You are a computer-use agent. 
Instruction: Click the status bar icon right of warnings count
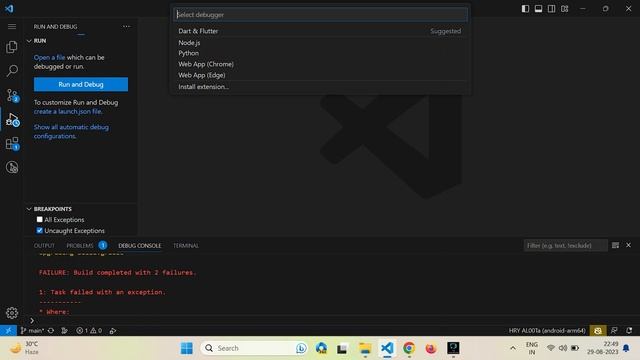113,330
